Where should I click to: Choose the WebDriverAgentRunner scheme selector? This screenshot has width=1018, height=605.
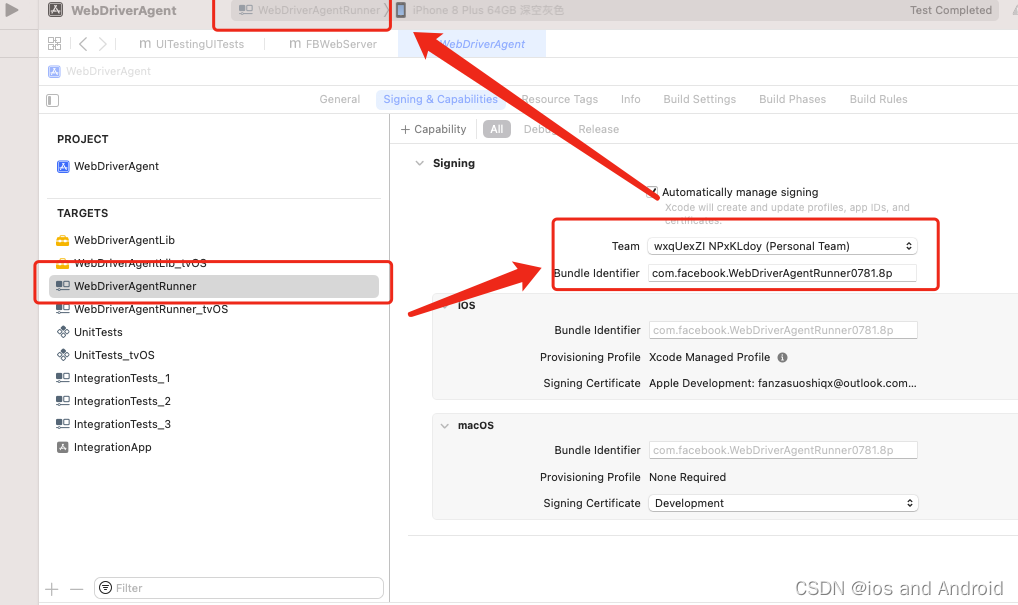click(x=309, y=10)
